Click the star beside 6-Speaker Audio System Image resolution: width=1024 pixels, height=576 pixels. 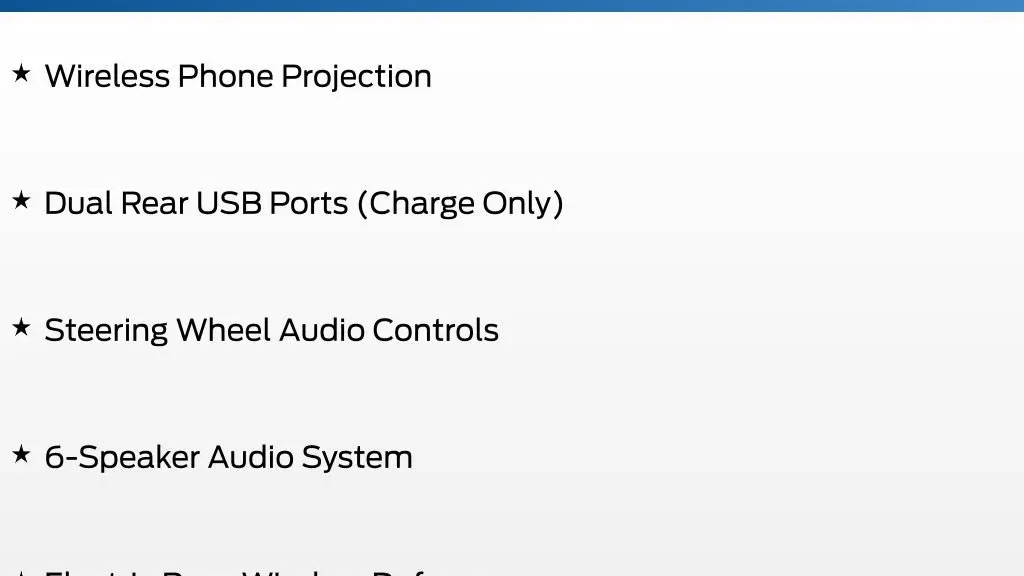pos(21,453)
